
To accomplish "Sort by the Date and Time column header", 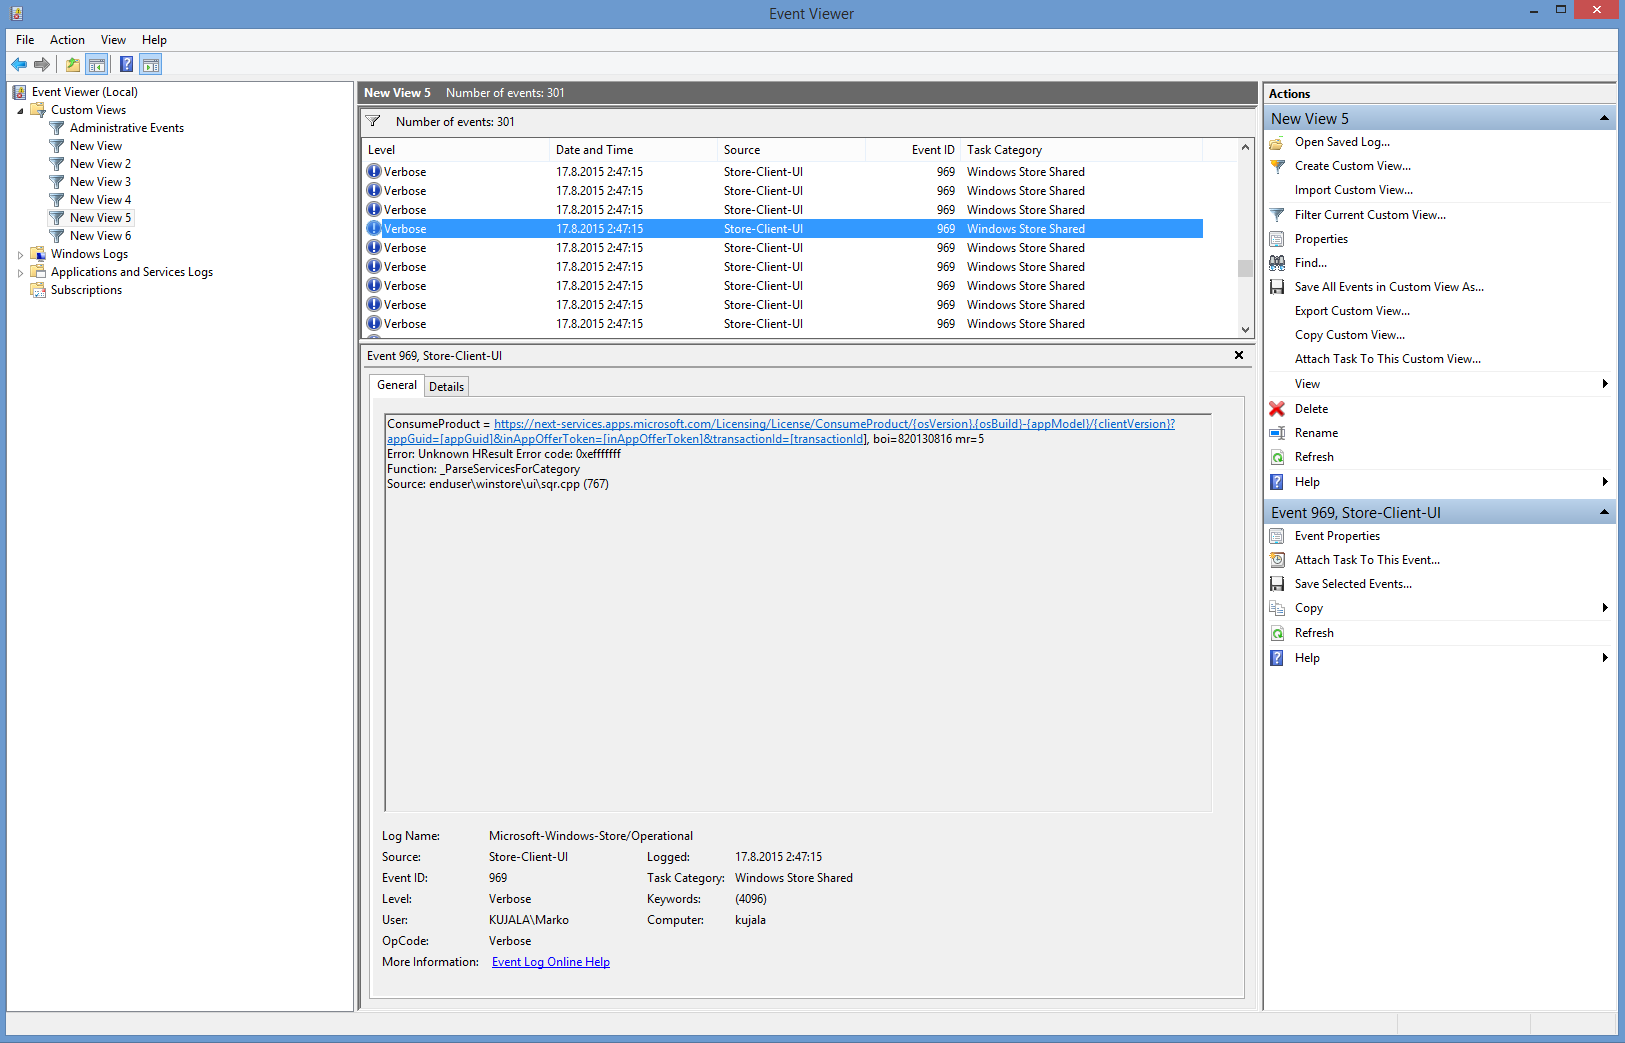I will pyautogui.click(x=634, y=150).
